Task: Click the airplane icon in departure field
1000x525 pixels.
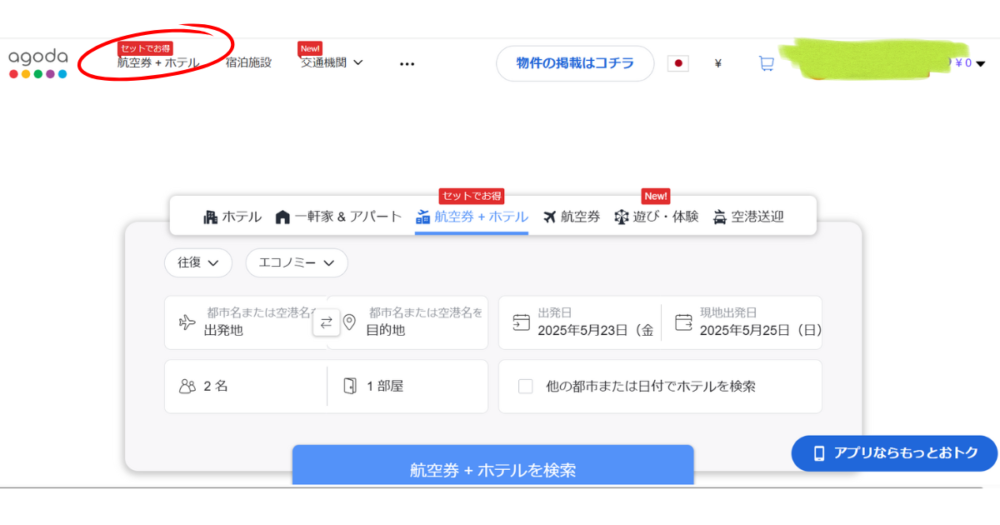Action: (x=187, y=322)
